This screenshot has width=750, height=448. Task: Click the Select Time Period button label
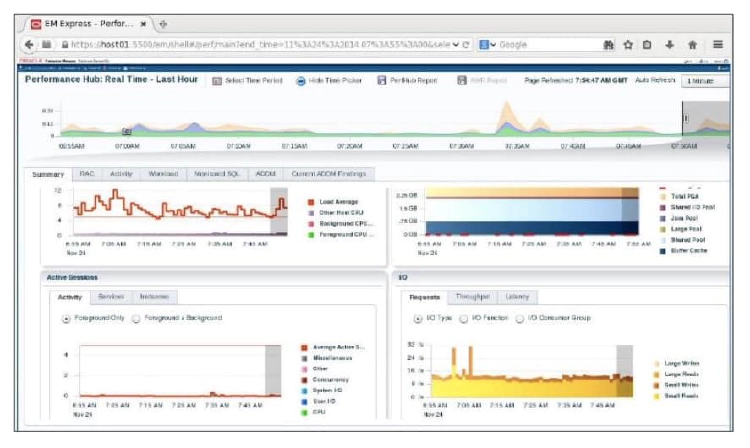[254, 81]
